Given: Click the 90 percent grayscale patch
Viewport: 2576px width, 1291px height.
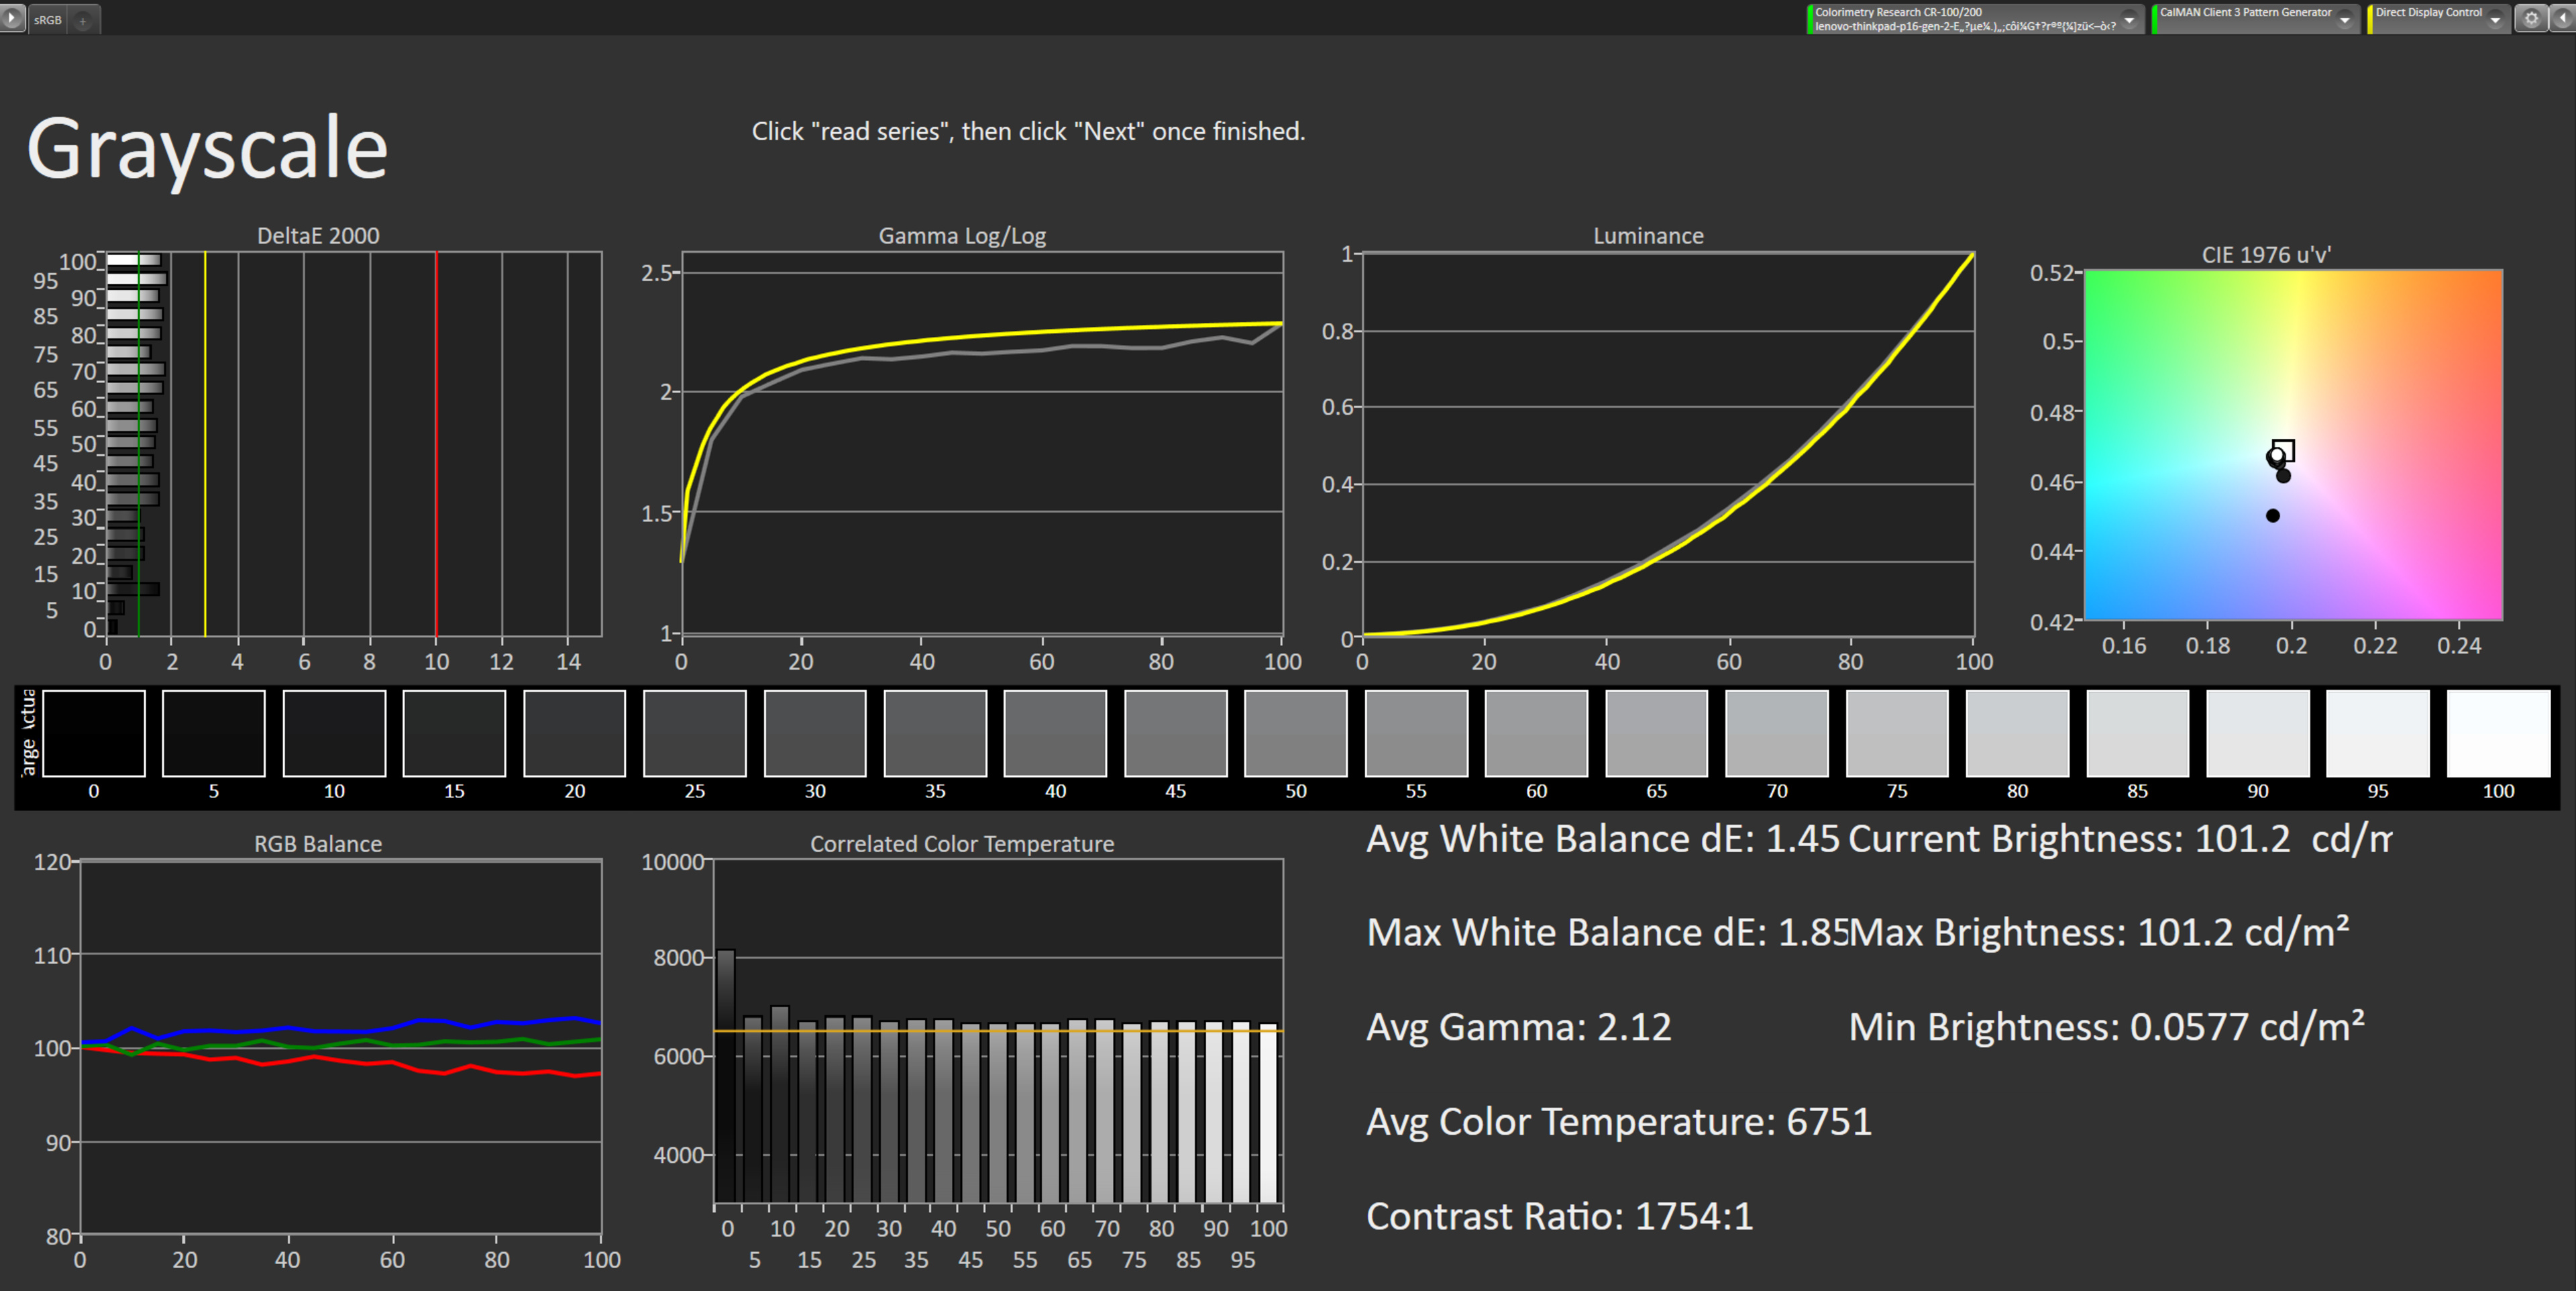Looking at the screenshot, I should pos(2257,732).
